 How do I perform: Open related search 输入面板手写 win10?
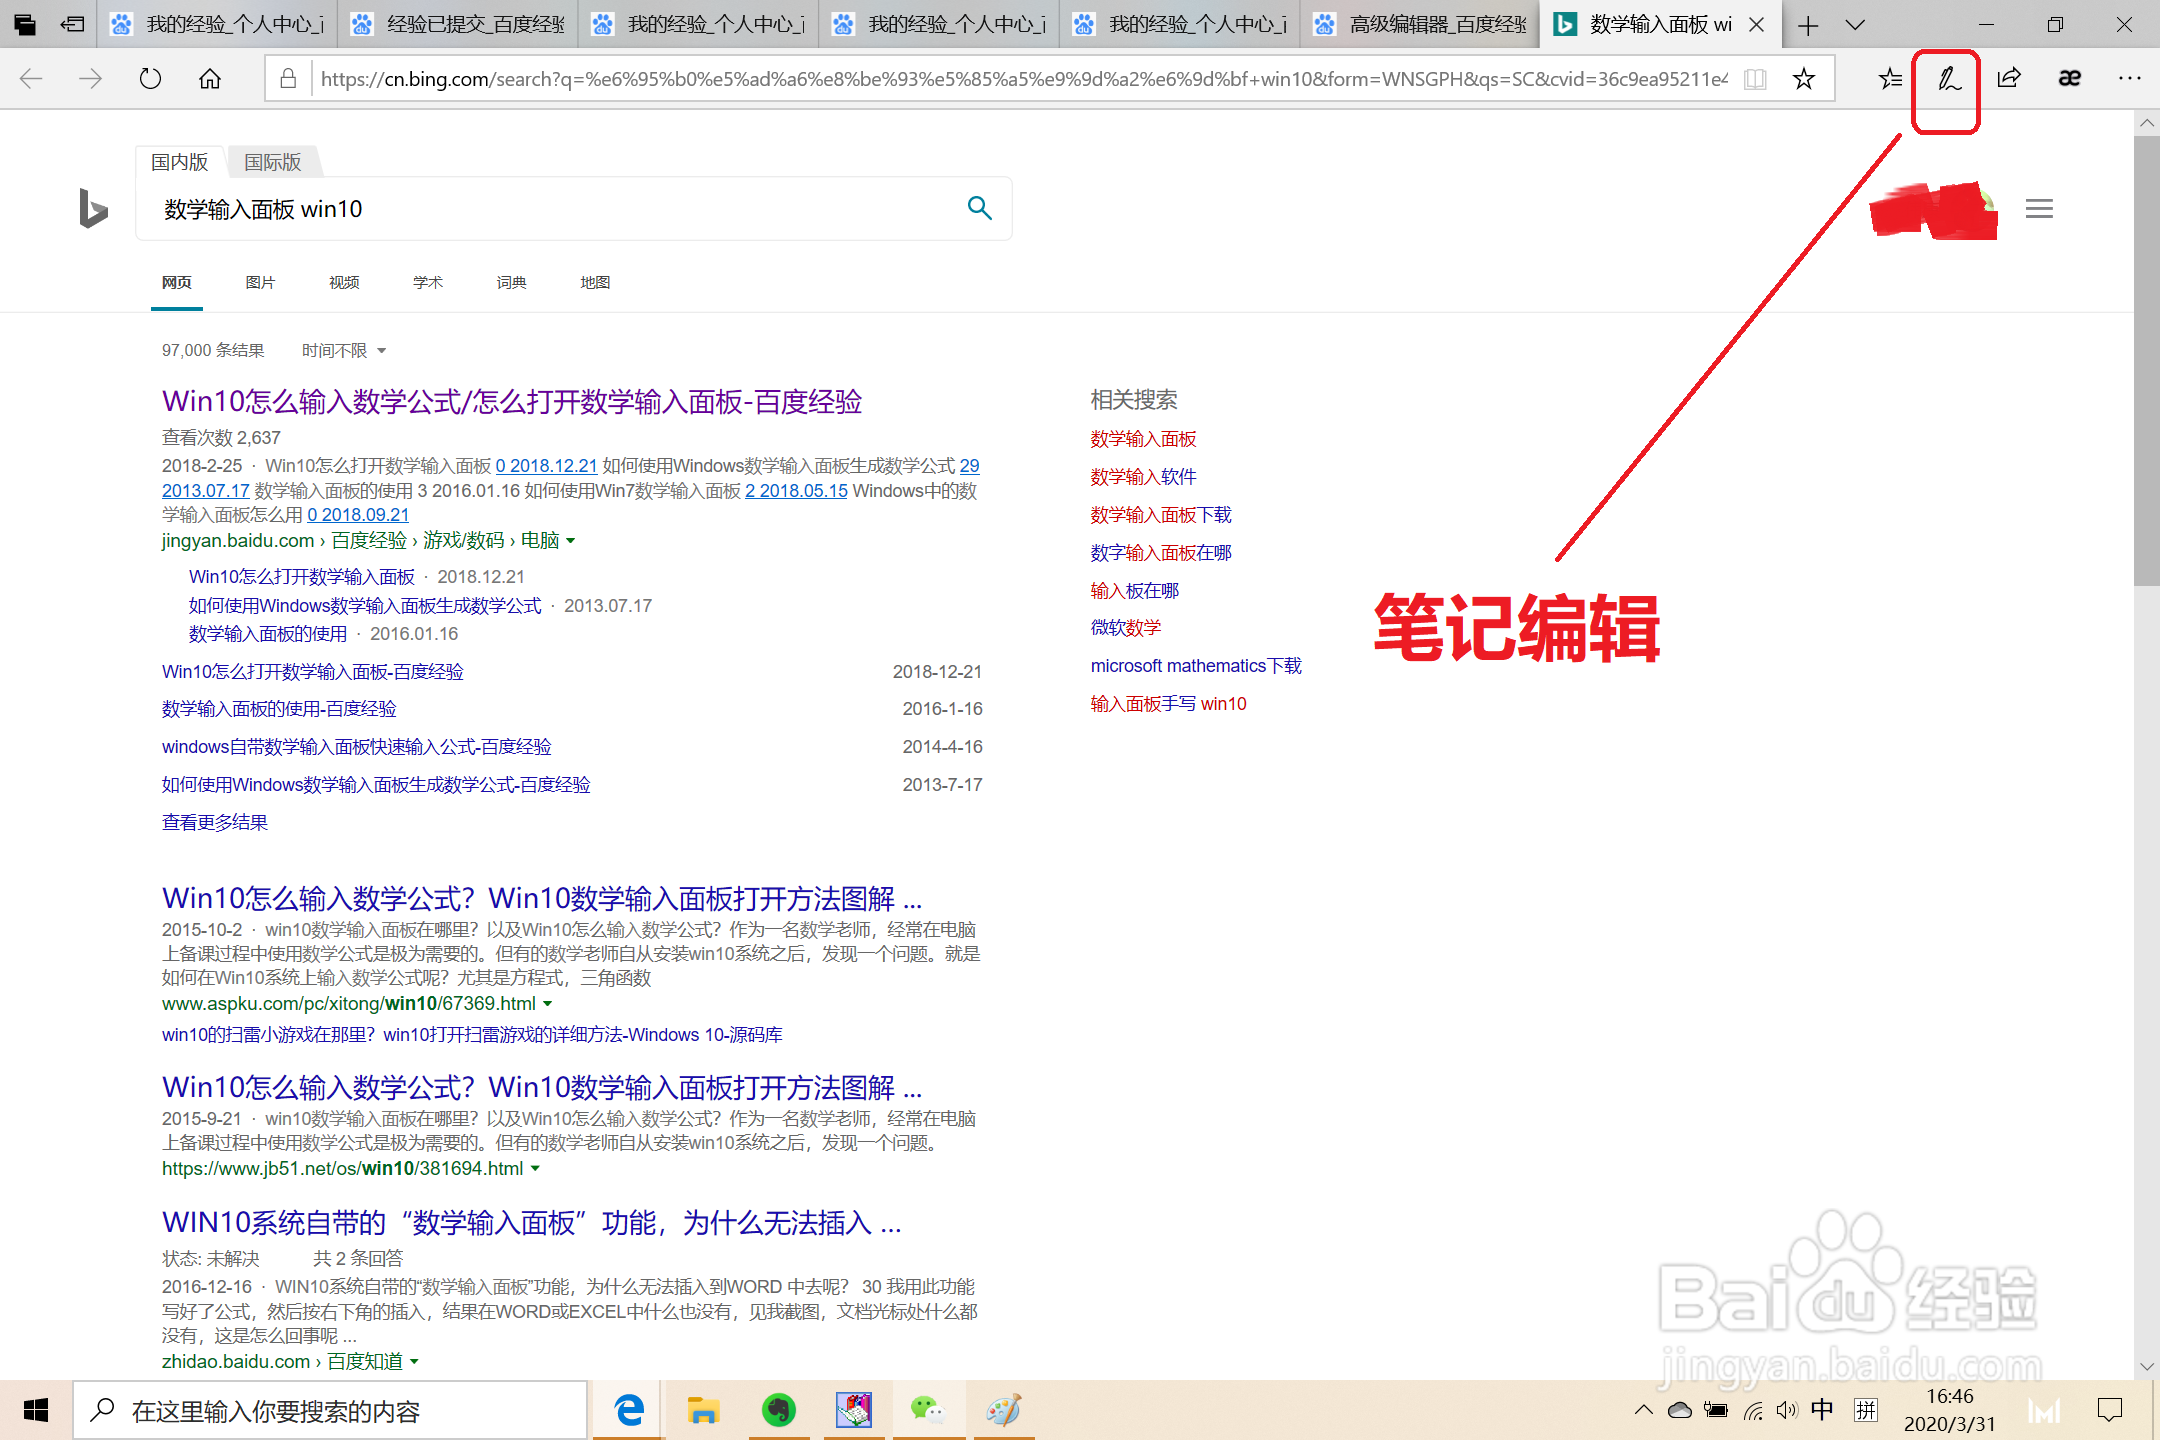tap(1168, 704)
